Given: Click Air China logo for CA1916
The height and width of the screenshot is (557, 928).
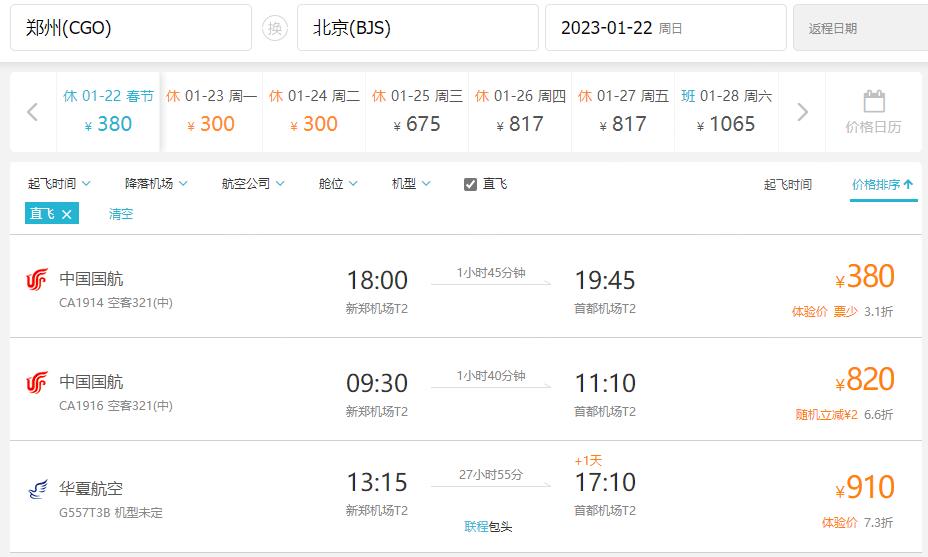Looking at the screenshot, I should pos(36,383).
